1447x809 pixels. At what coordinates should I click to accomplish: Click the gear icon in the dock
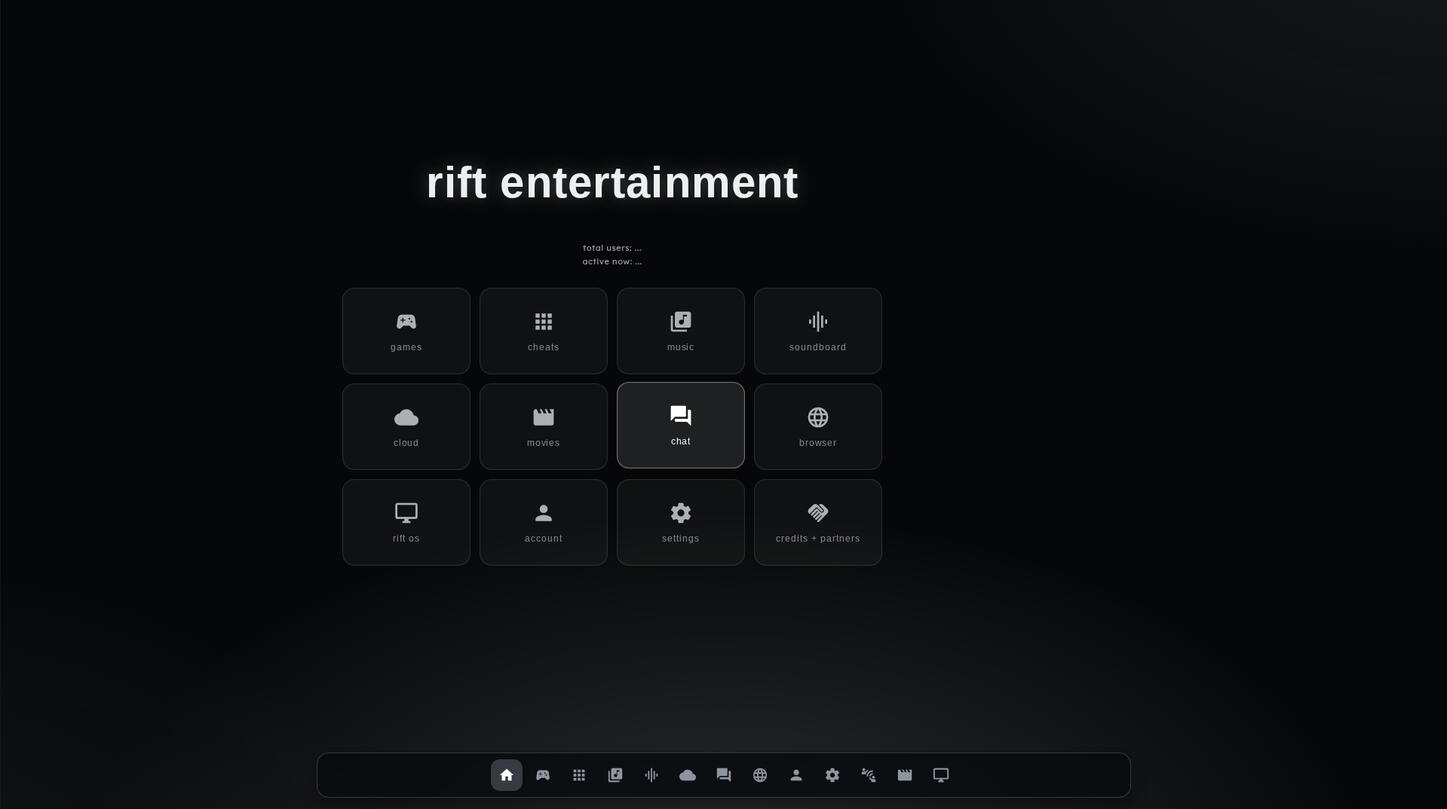pyautogui.click(x=832, y=775)
